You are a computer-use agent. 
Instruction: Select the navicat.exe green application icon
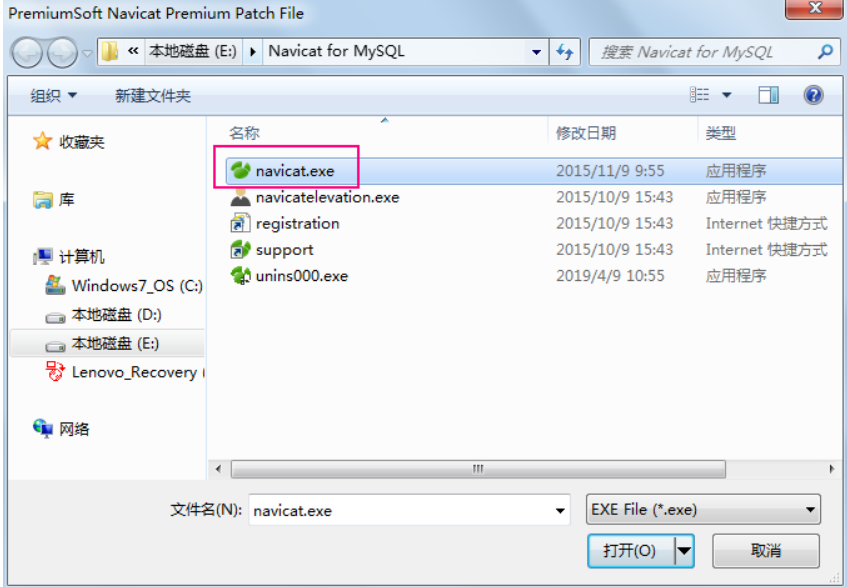click(240, 171)
